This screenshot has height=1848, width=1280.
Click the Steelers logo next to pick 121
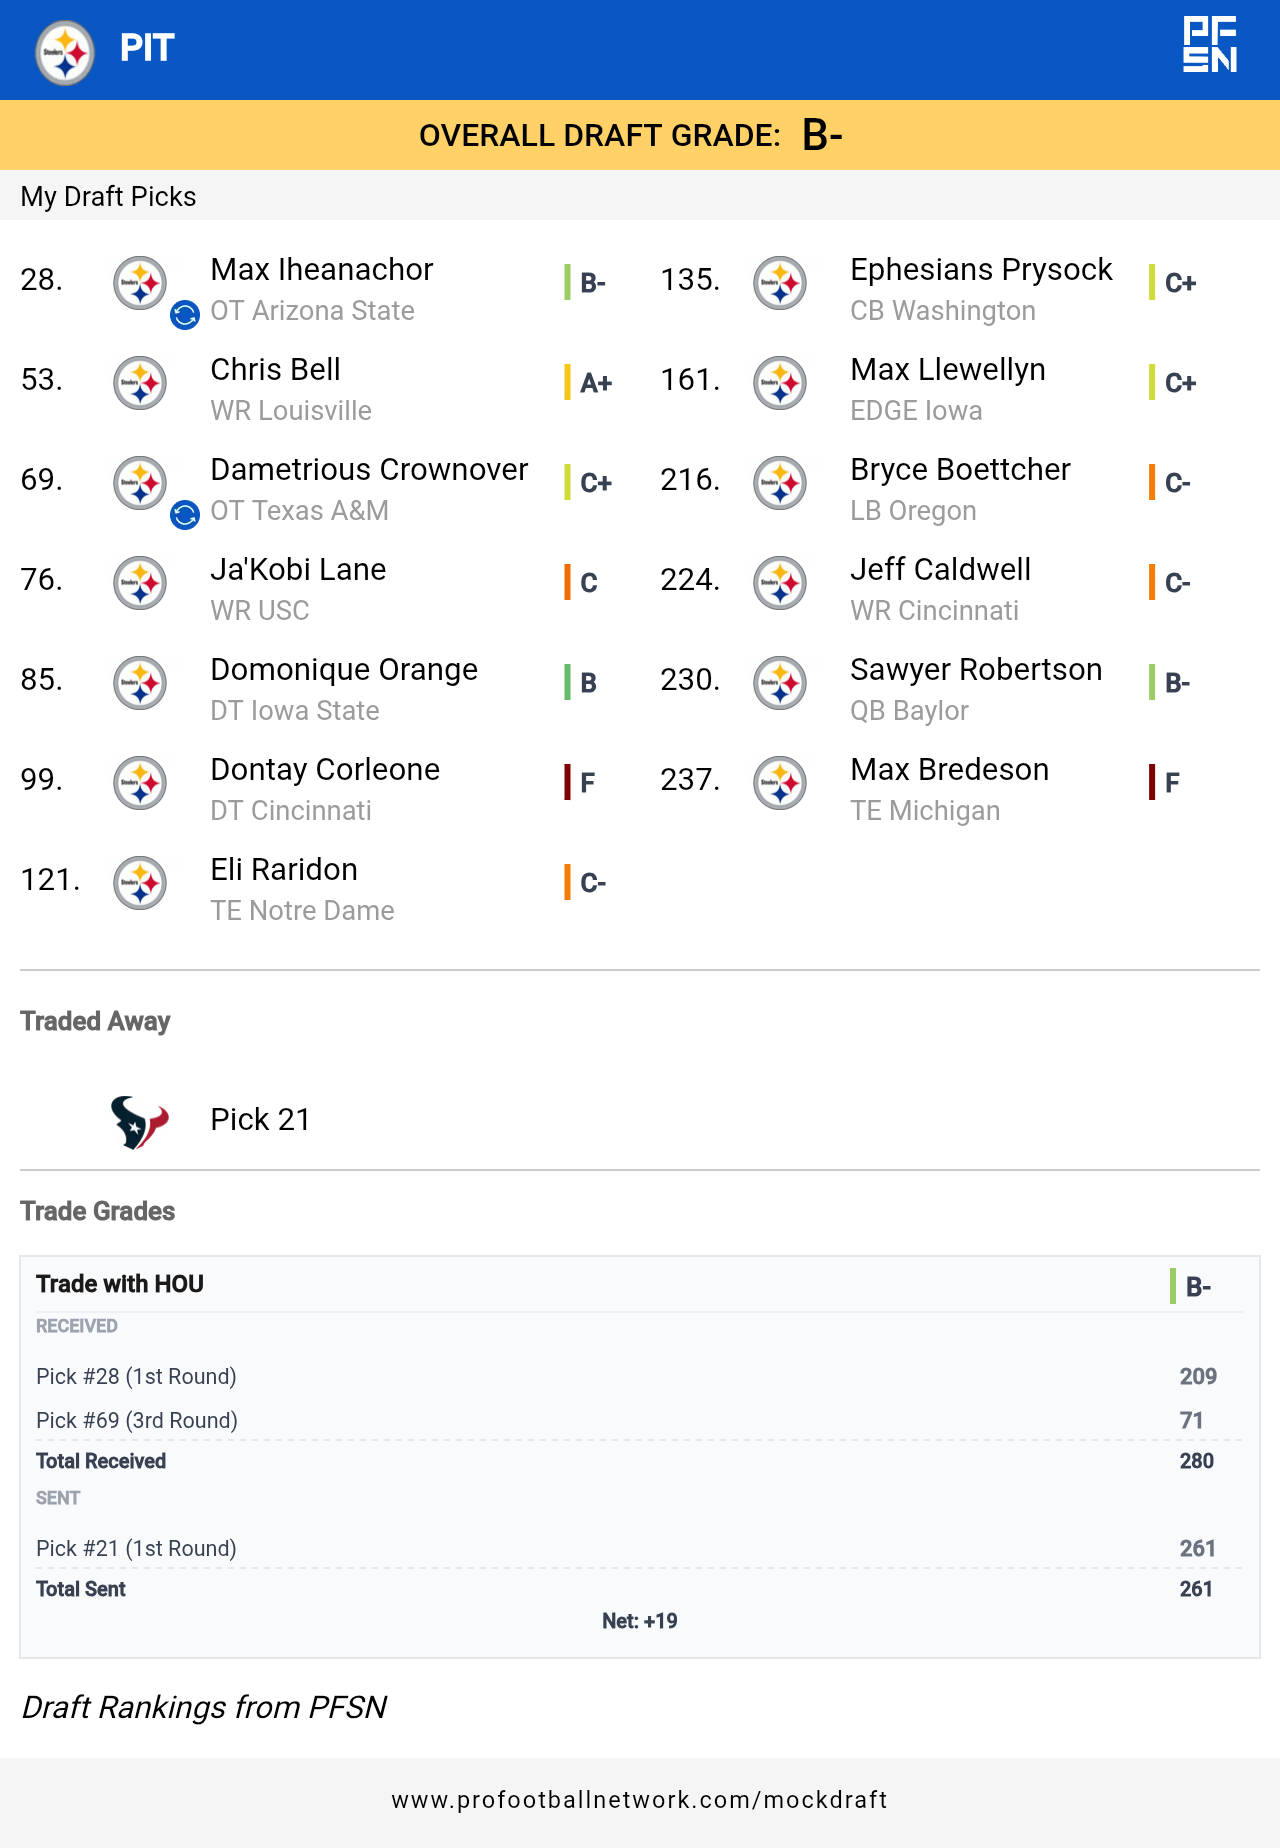140,883
